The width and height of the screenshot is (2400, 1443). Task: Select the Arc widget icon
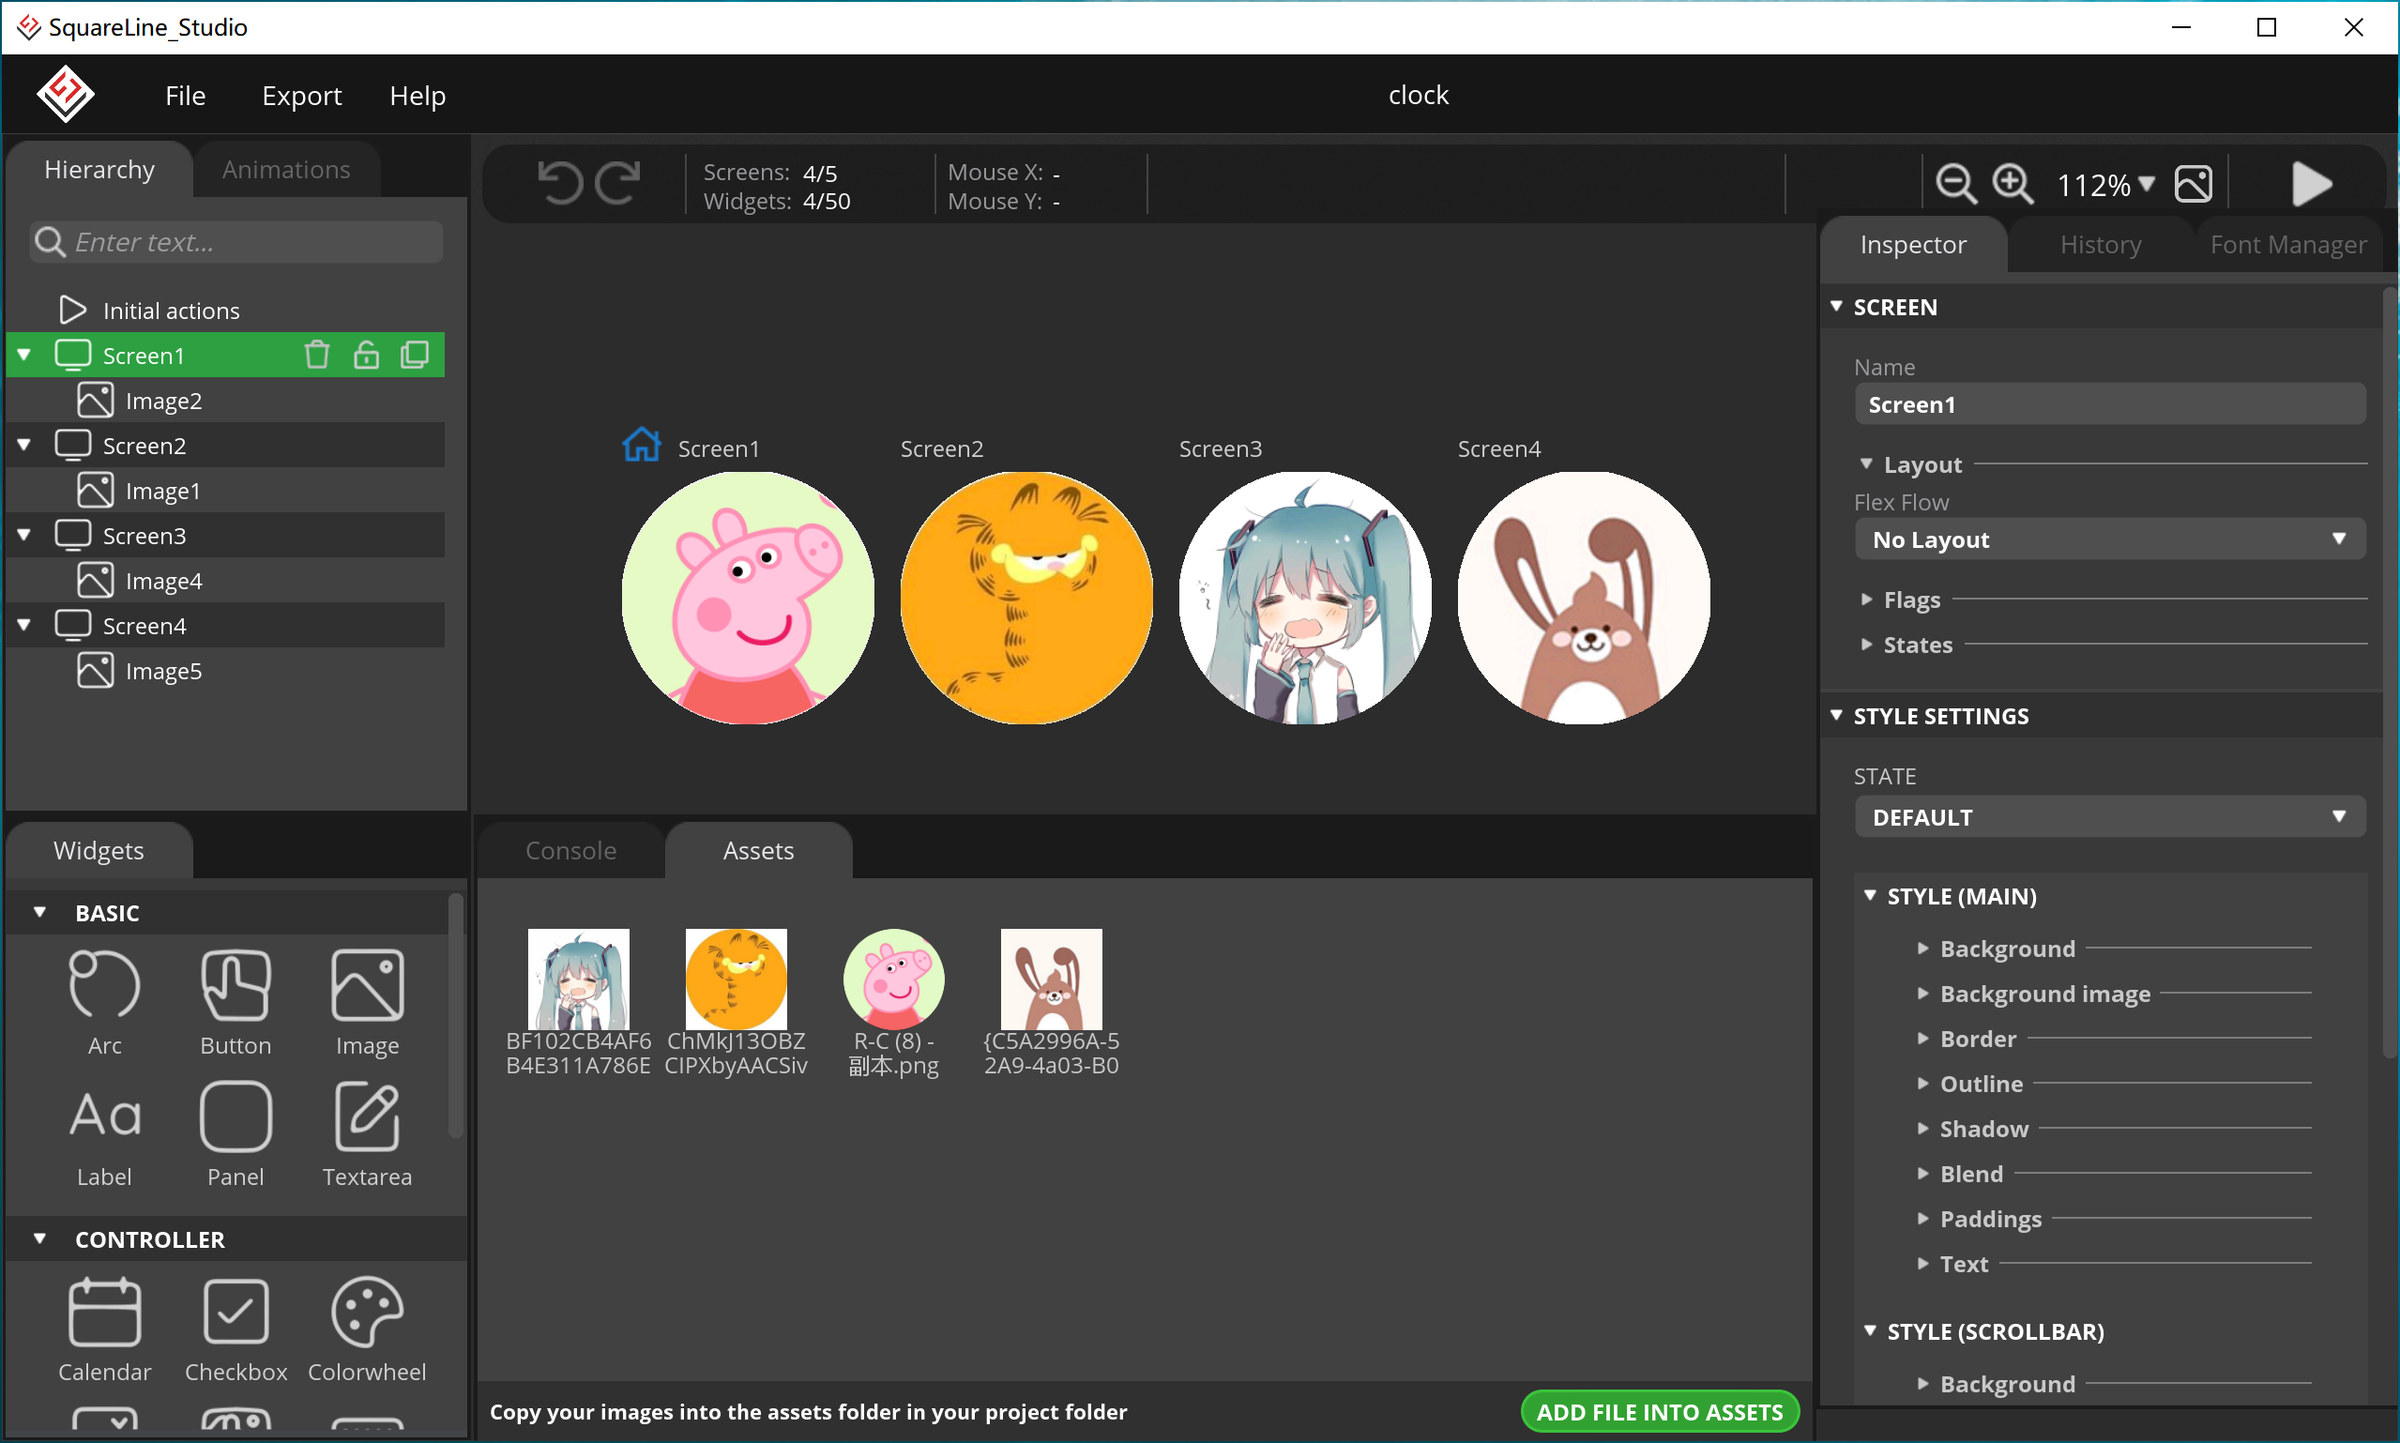[104, 986]
